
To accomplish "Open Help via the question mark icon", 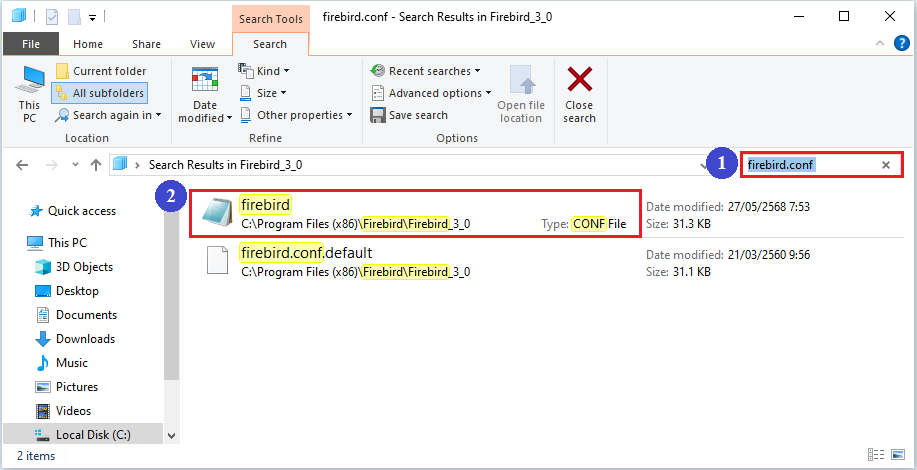I will 900,43.
